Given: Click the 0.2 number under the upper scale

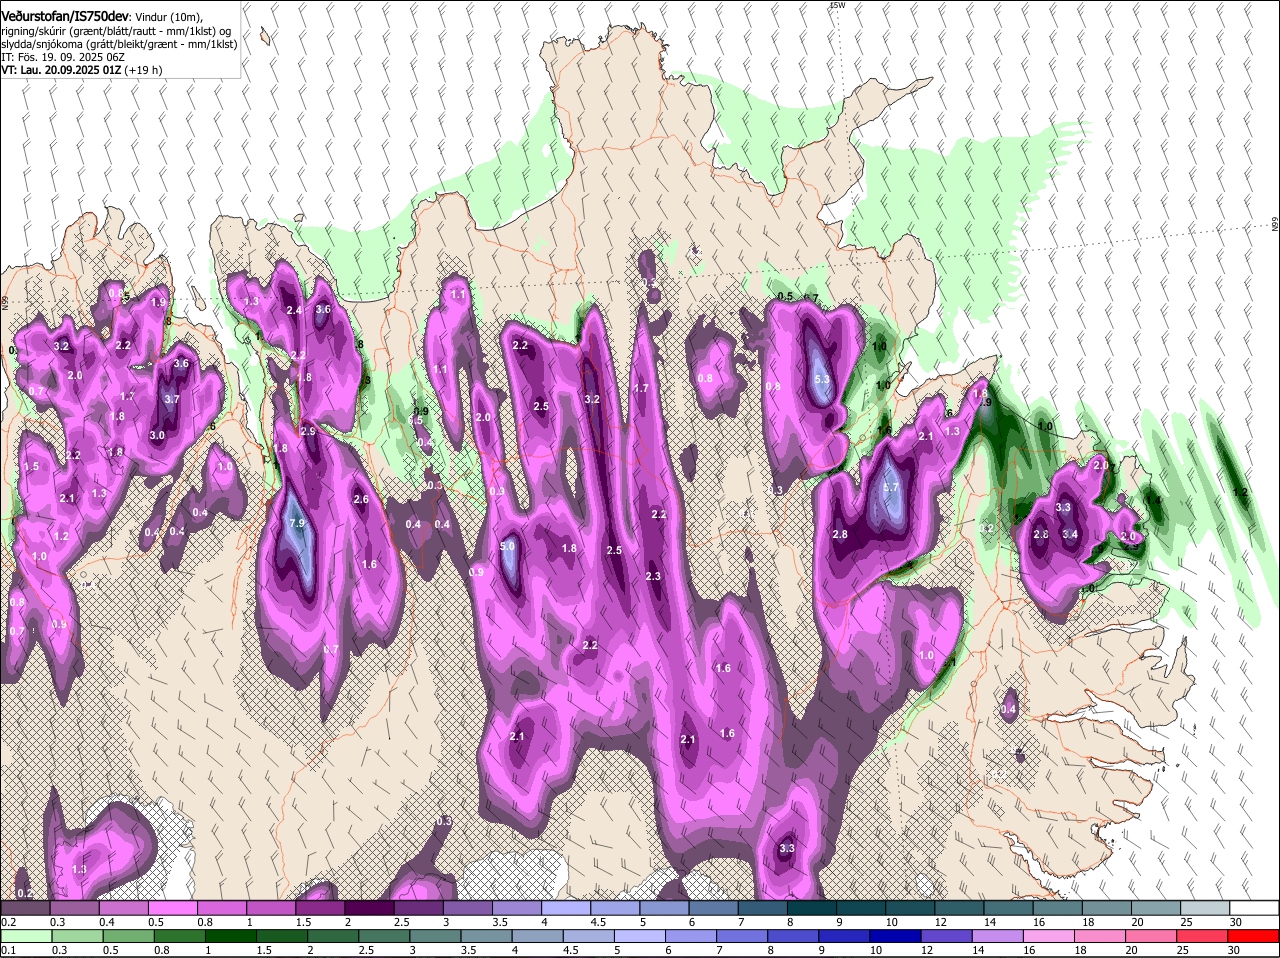Looking at the screenshot, I should 8,922.
